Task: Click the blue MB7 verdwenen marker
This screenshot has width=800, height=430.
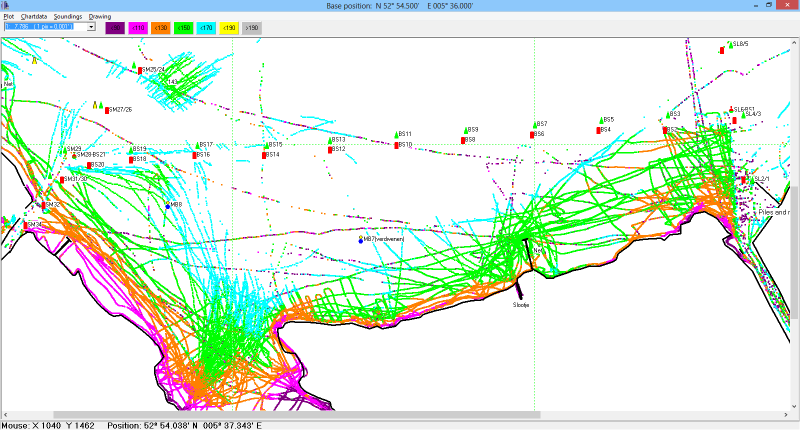Action: tap(361, 240)
